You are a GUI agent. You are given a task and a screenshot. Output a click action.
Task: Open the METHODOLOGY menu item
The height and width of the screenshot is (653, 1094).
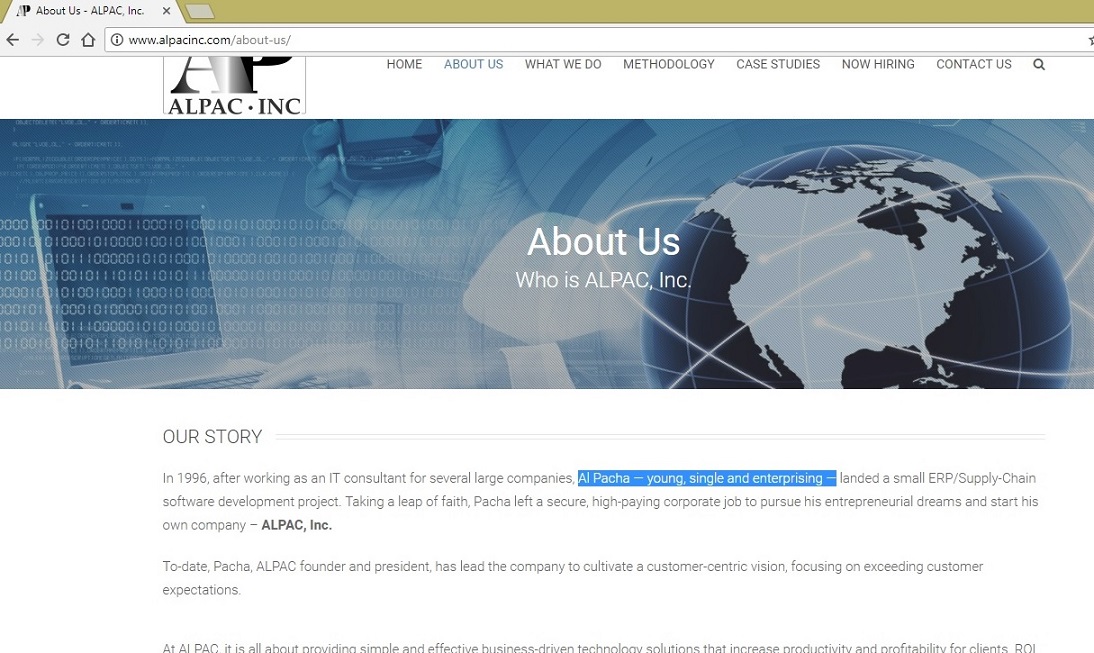[669, 64]
